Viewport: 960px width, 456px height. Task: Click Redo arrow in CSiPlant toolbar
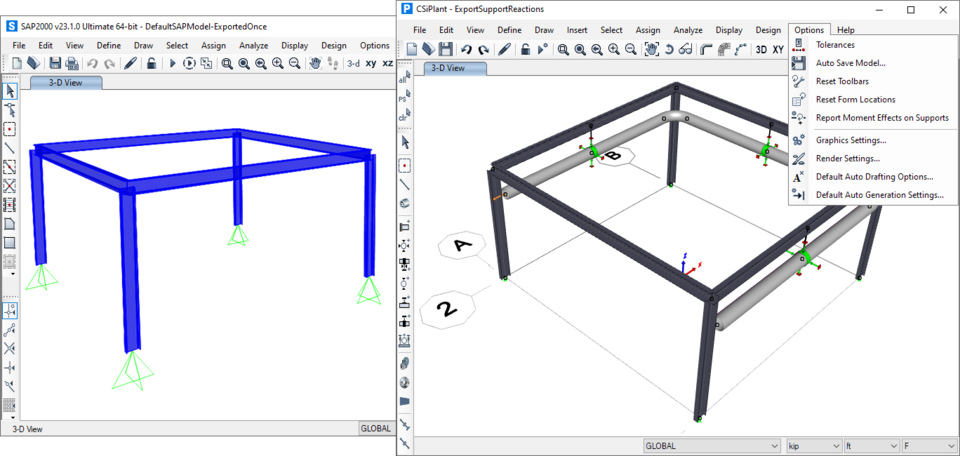click(483, 50)
